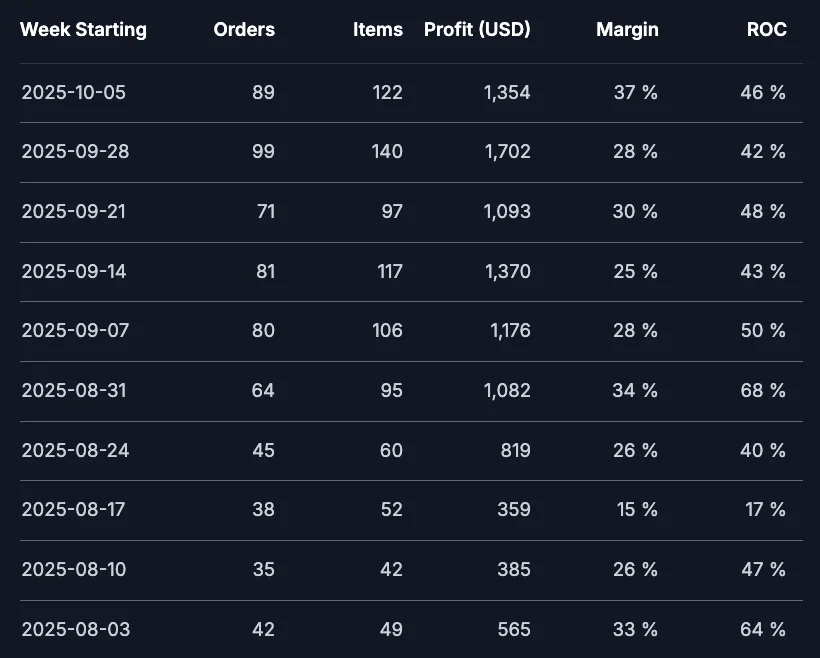The width and height of the screenshot is (820, 658).
Task: Select the 2025-10-05 week row date
Action: pyautogui.click(x=74, y=93)
